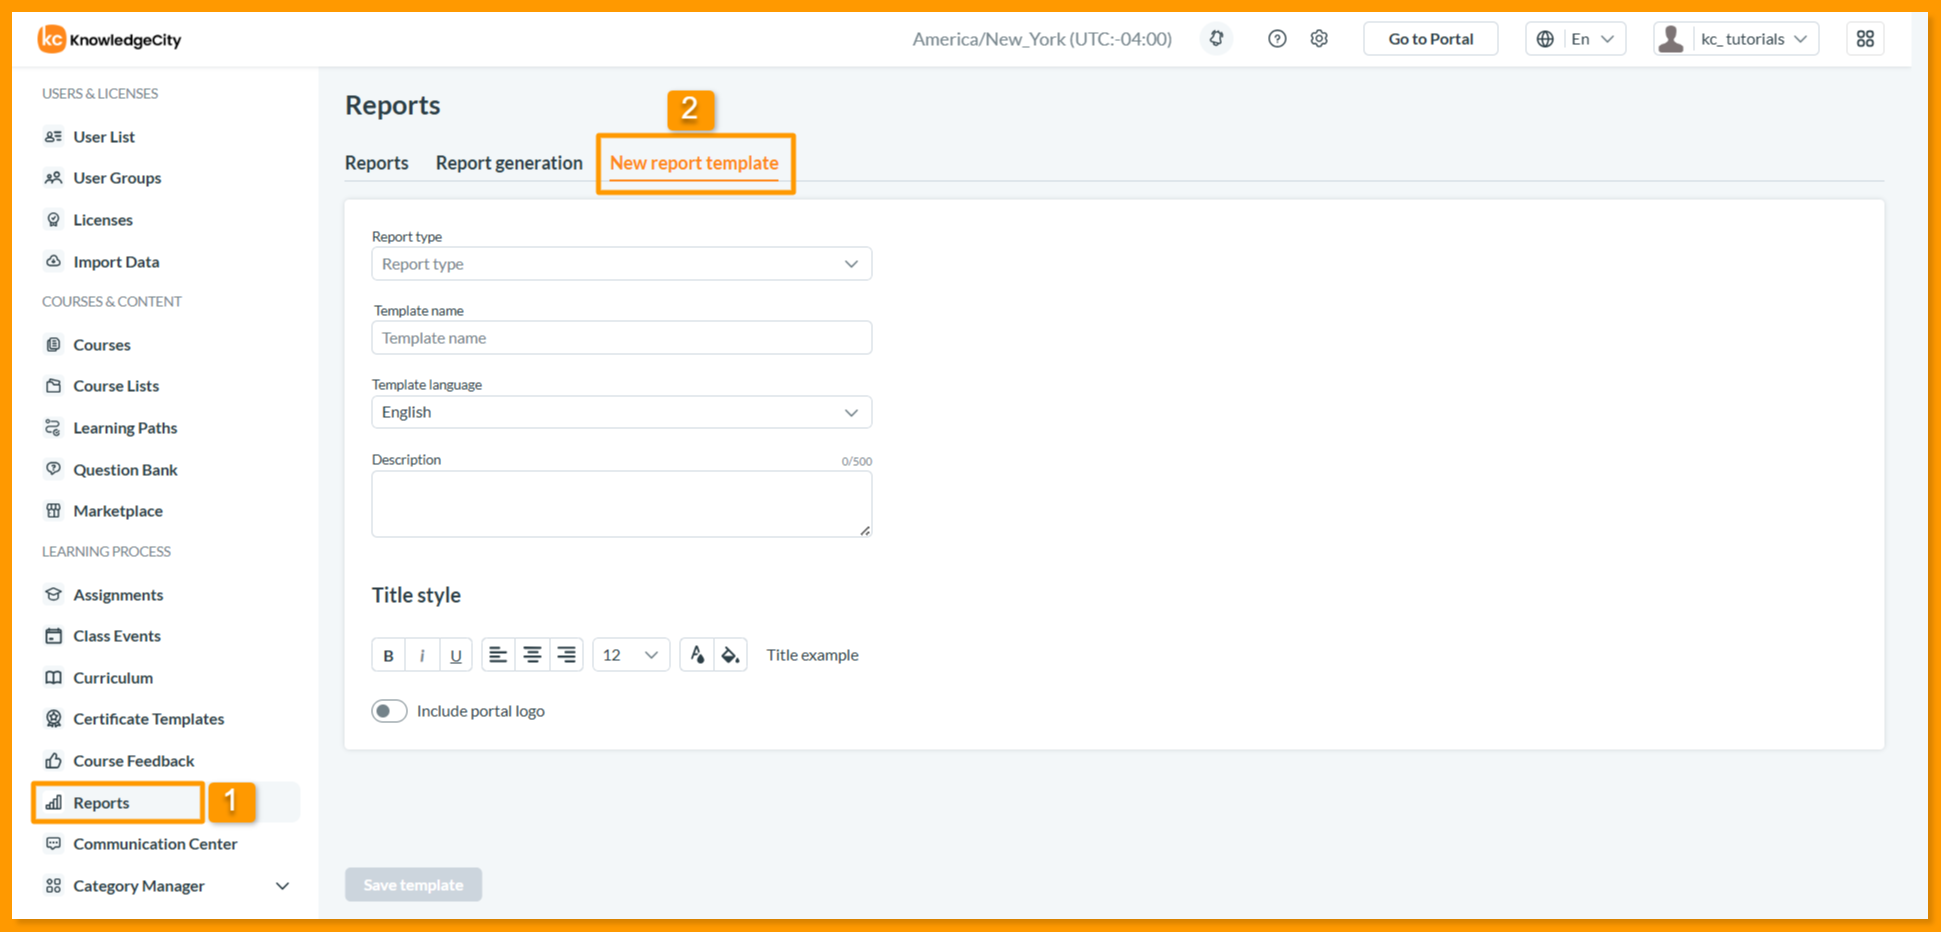Apply underline to title style

pos(456,655)
